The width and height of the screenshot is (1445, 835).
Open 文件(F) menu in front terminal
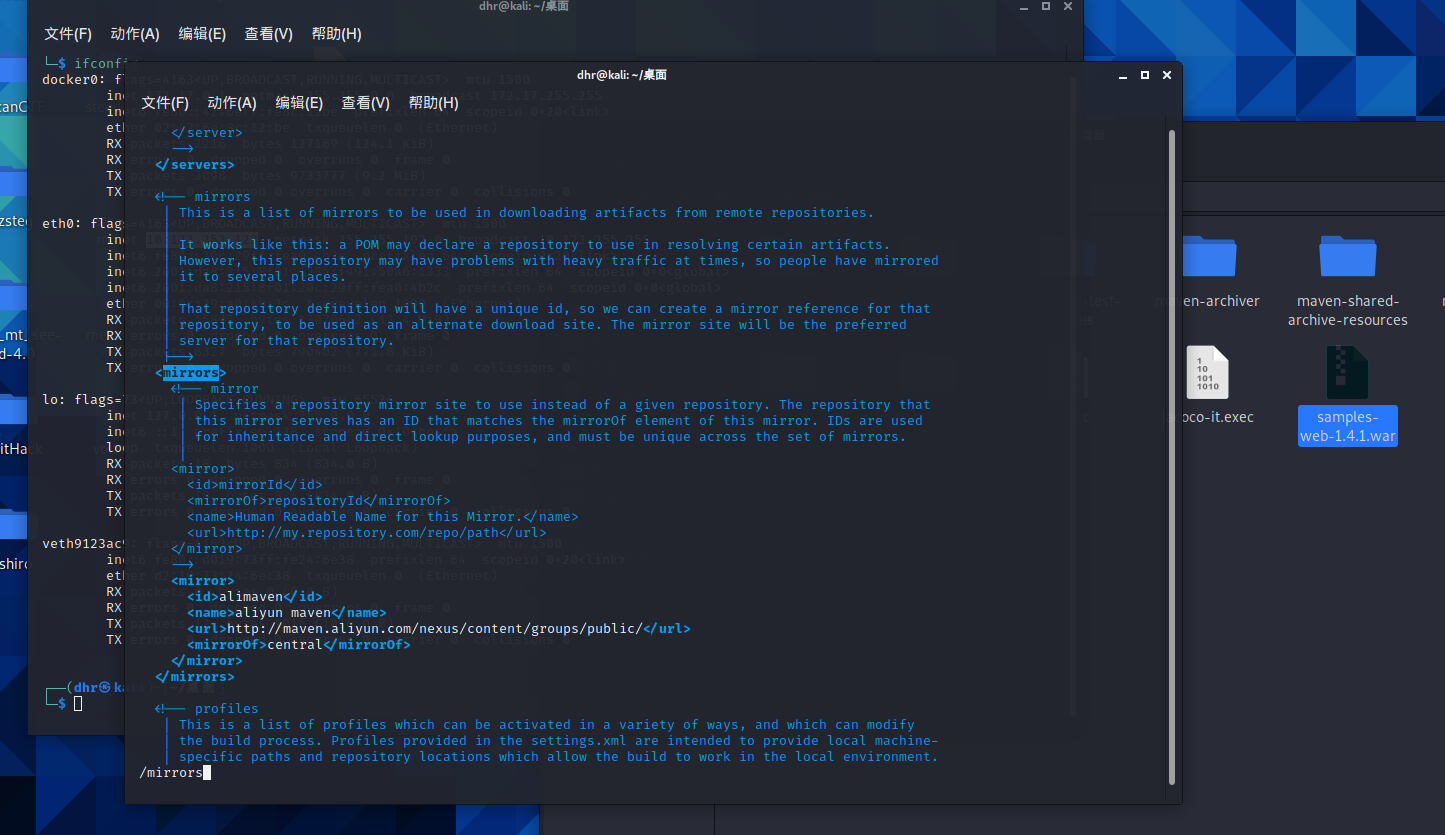pyautogui.click(x=164, y=103)
